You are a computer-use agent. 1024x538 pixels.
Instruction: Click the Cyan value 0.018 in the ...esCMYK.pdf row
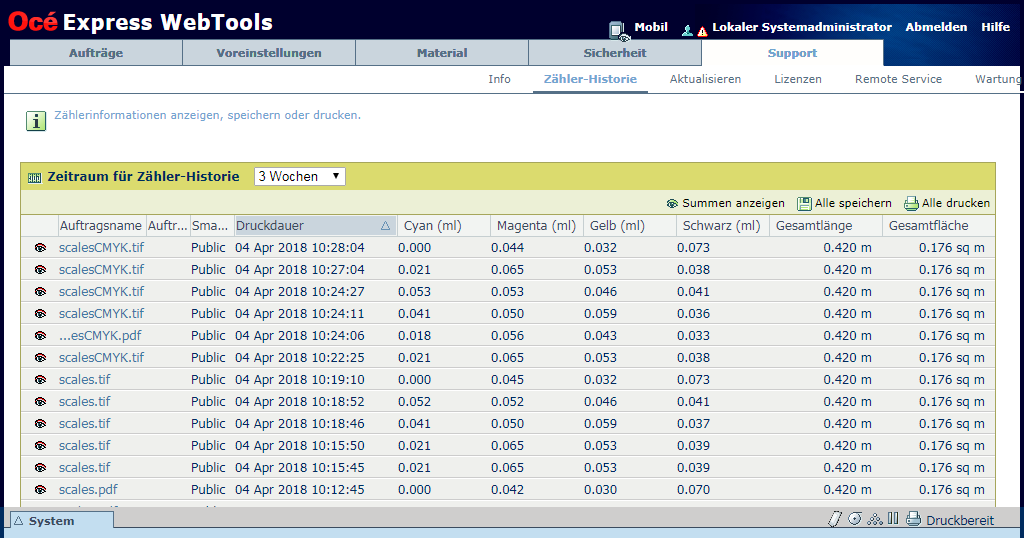415,336
